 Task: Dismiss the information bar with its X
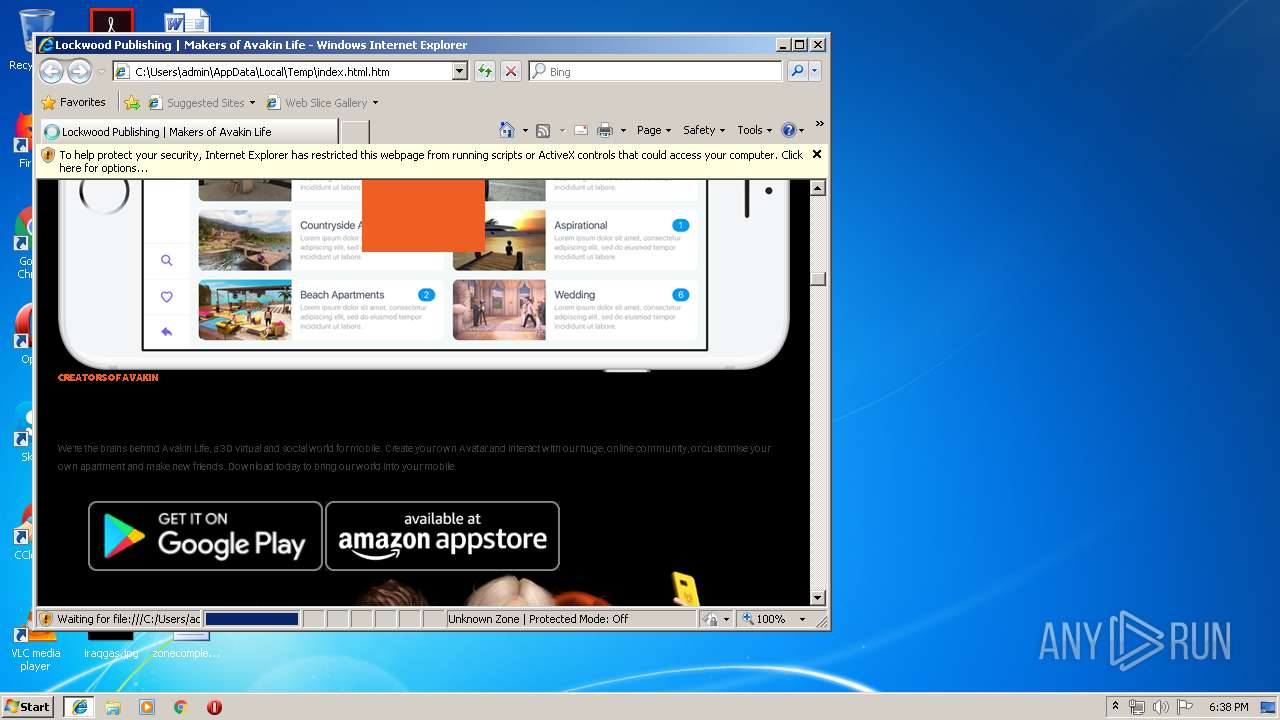tap(817, 154)
